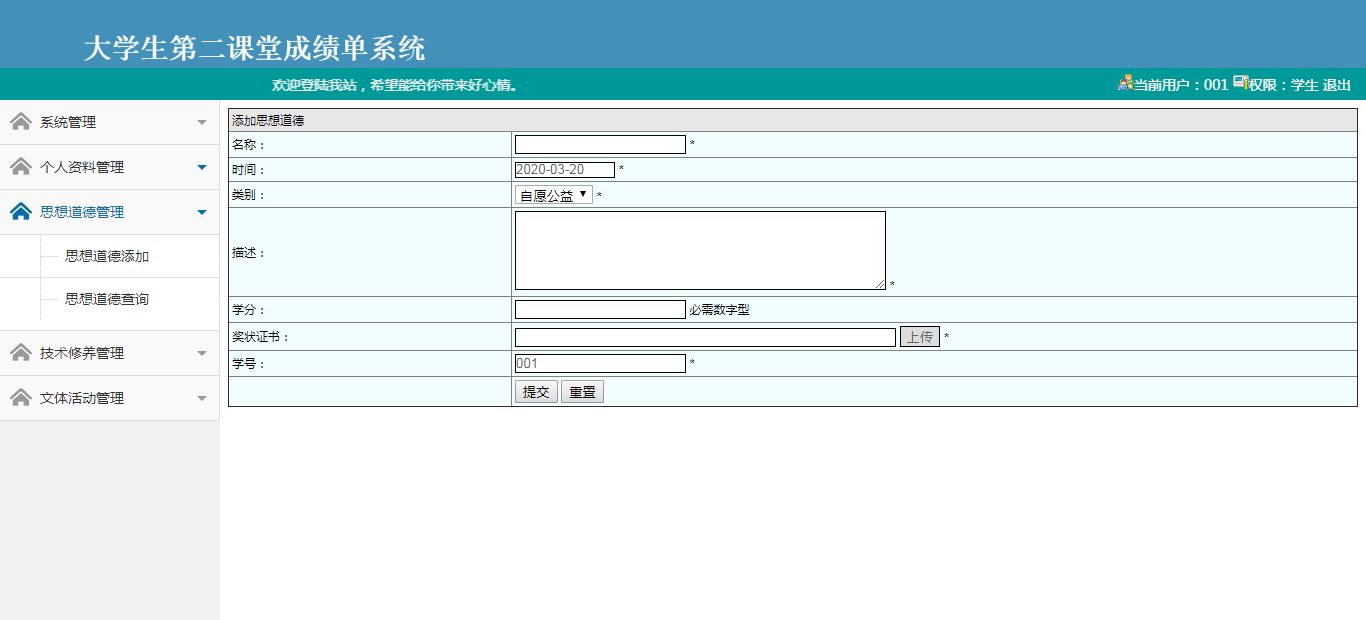Click the 重置 reset button
Viewport: 1366px width, 620px height.
[x=582, y=392]
